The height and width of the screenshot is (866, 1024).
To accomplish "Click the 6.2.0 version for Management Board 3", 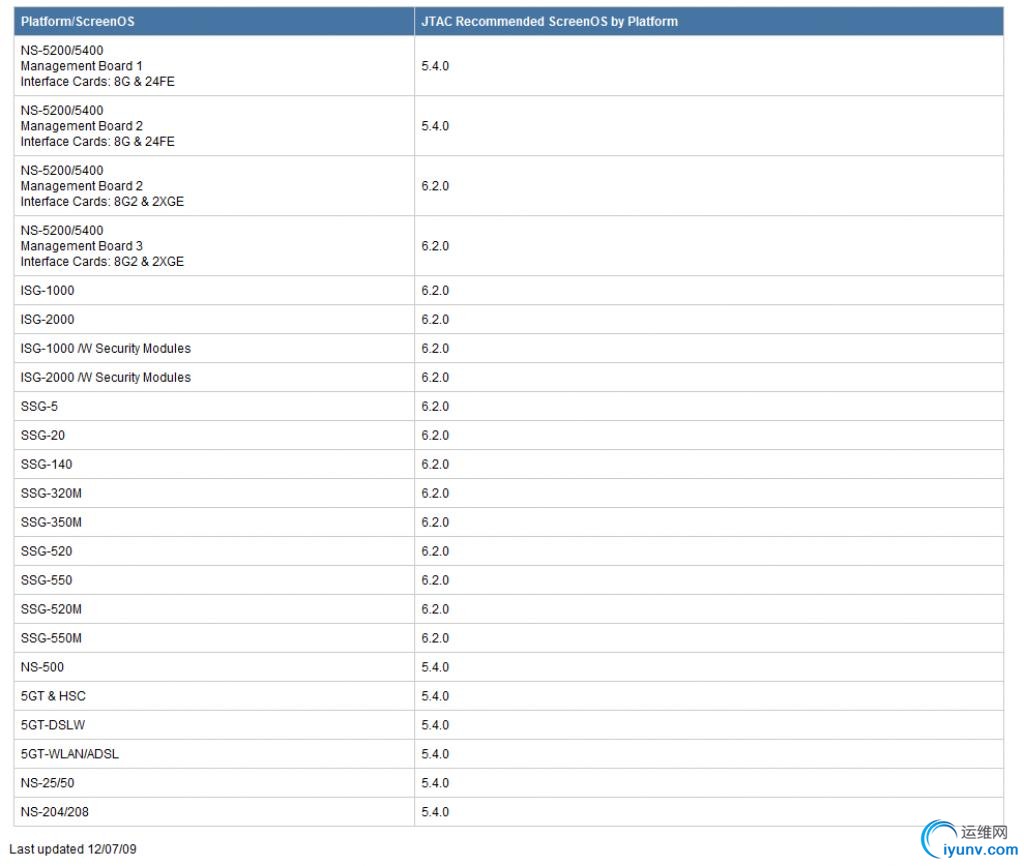I will point(435,246).
